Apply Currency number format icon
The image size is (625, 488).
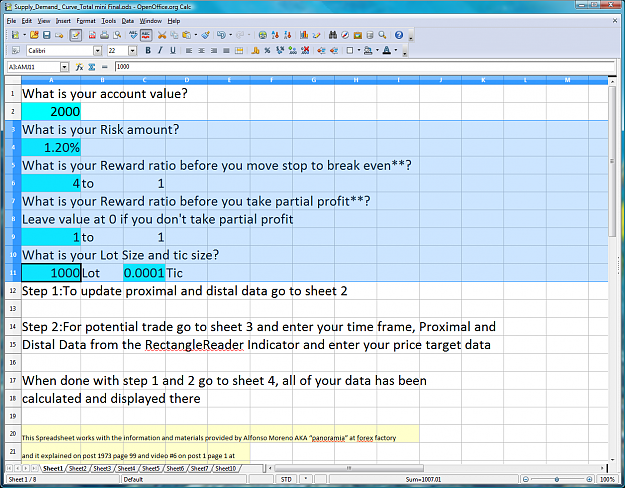coord(255,51)
